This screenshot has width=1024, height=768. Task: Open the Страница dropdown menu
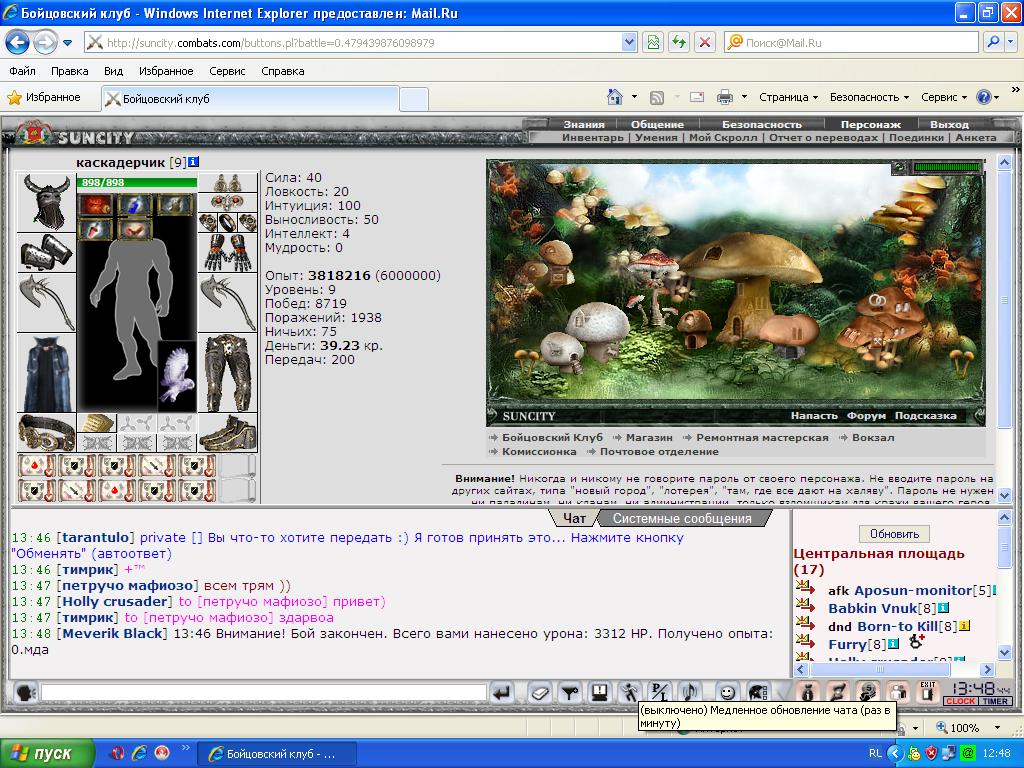click(x=788, y=97)
